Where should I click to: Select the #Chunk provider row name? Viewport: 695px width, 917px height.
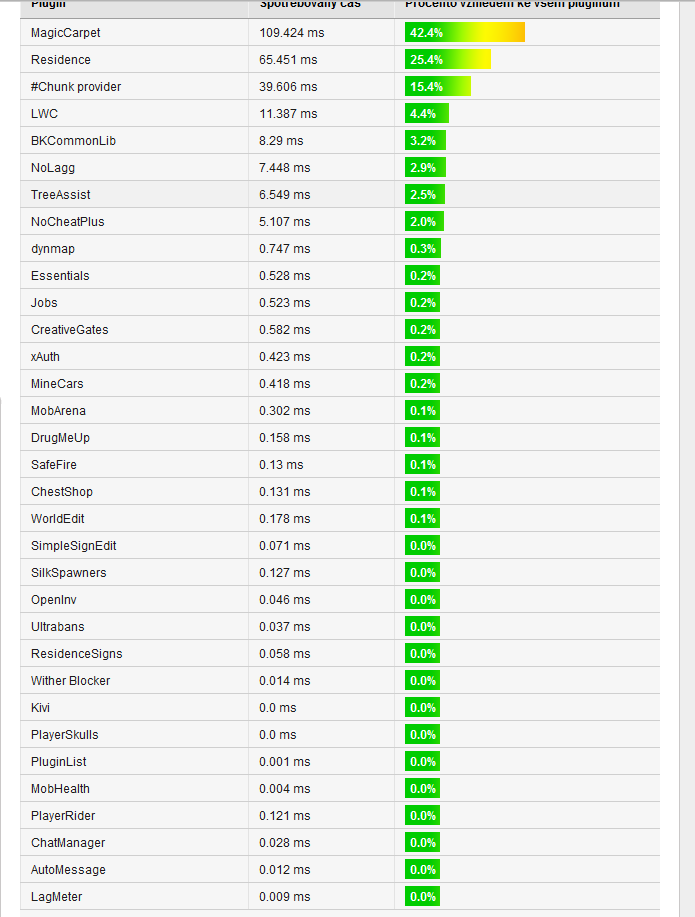pos(76,87)
